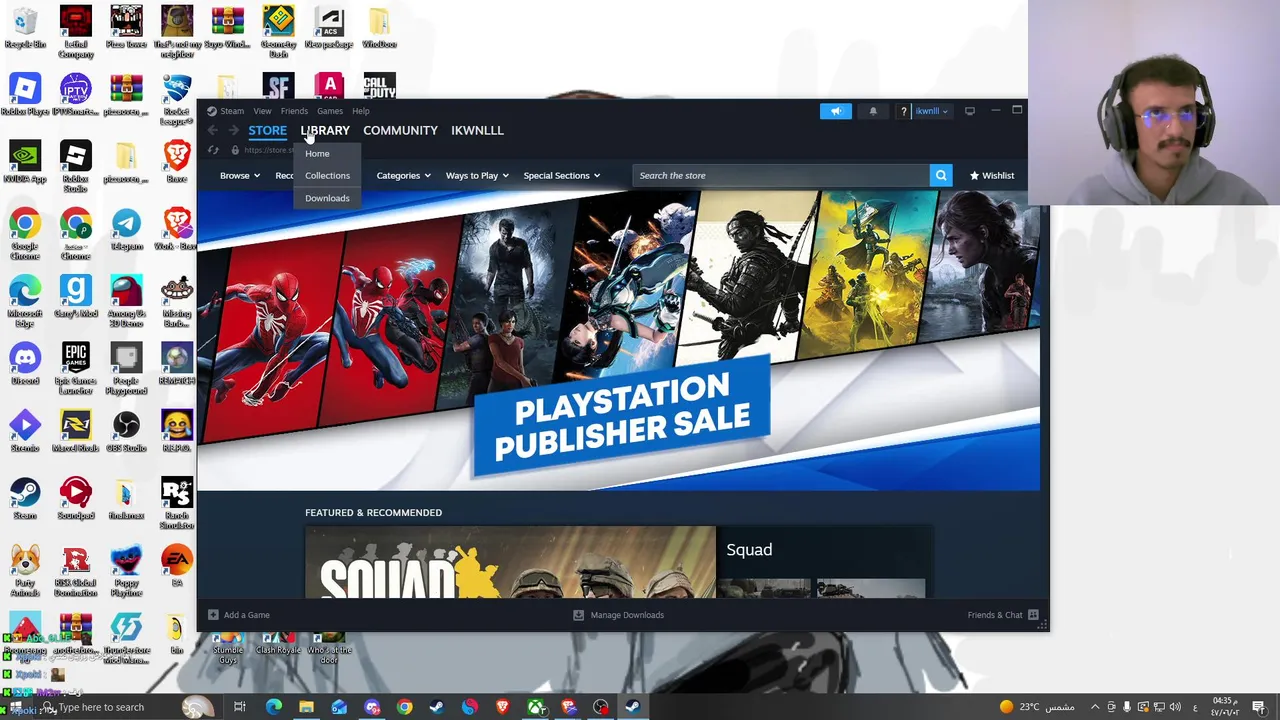Select Poppy Playtime desktop shortcut
The height and width of the screenshot is (720, 1280).
pyautogui.click(x=126, y=570)
